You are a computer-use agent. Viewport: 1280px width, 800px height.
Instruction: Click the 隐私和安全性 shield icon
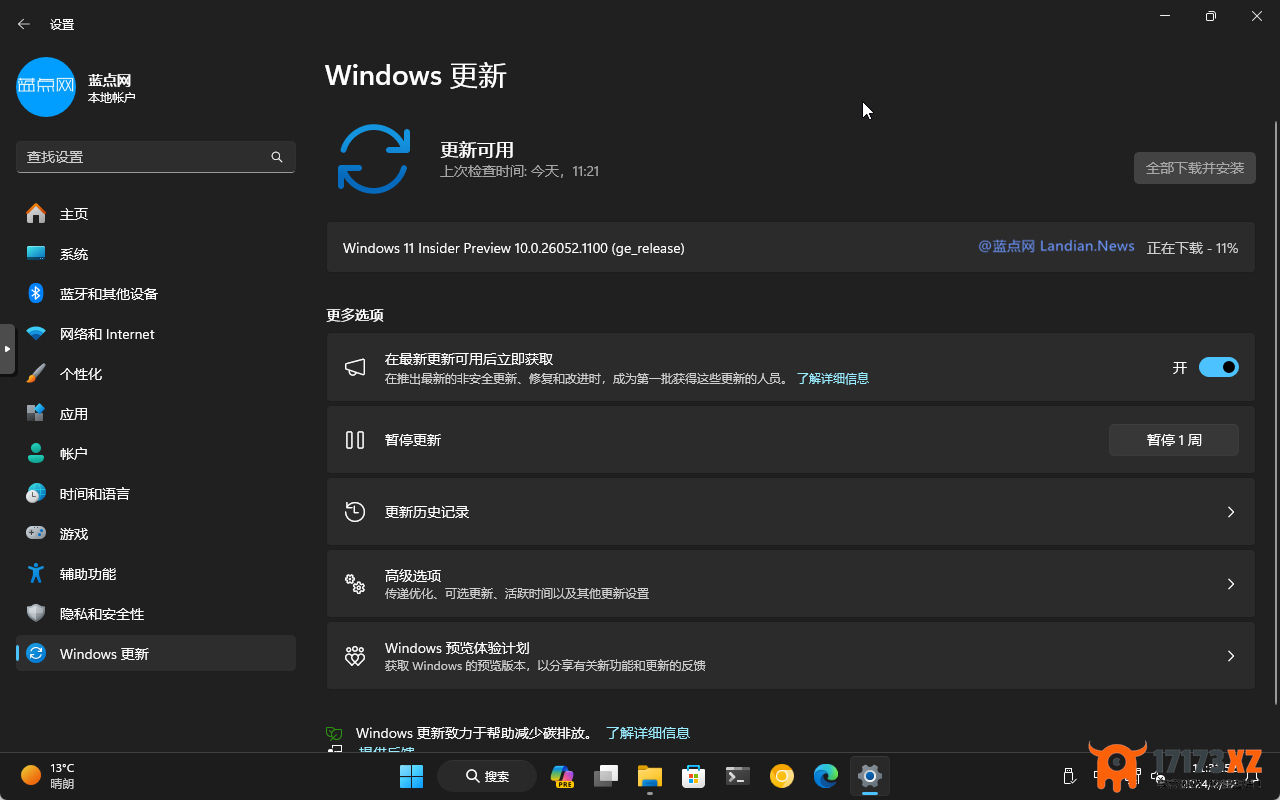[36, 614]
